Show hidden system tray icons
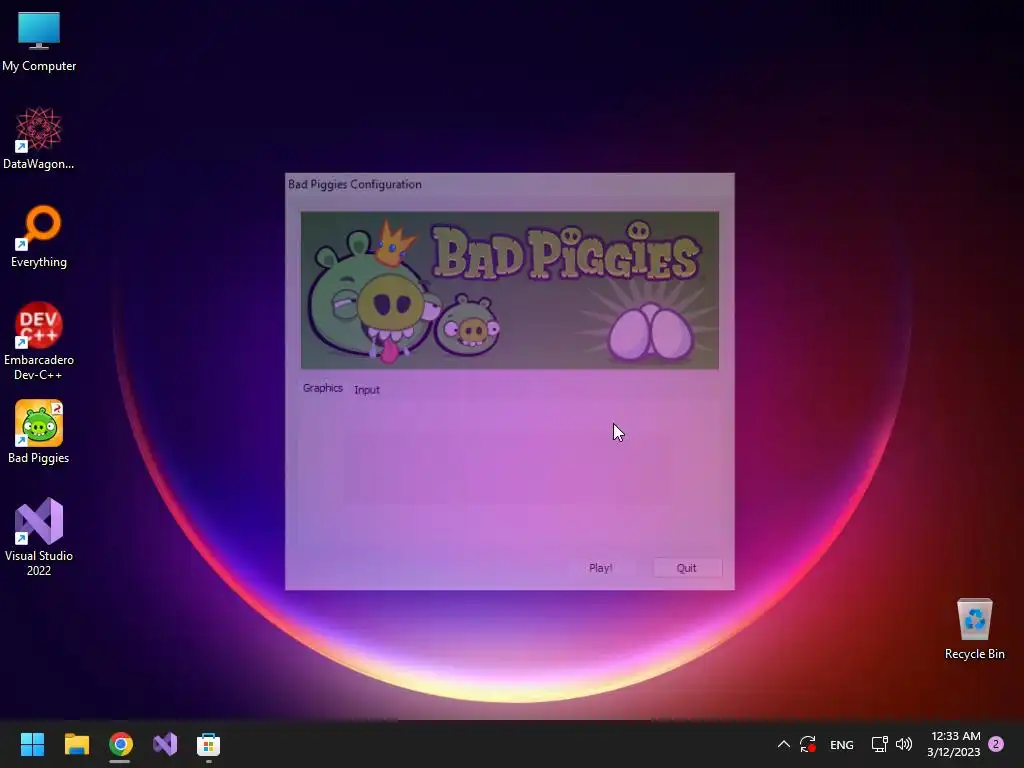Viewport: 1024px width, 768px height. point(784,744)
